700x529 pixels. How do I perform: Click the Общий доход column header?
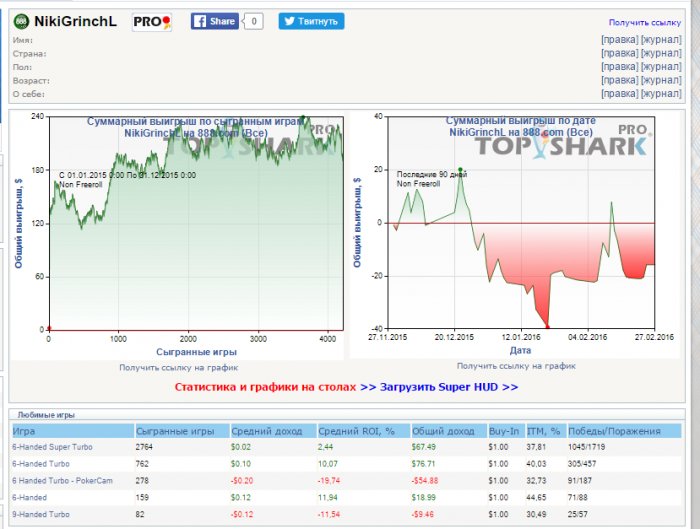(449, 431)
